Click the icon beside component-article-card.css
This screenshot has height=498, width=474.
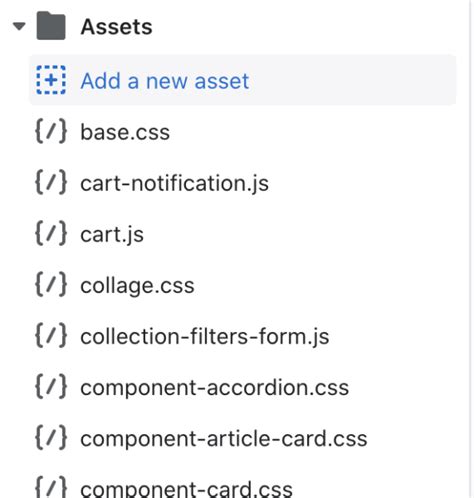coord(51,438)
